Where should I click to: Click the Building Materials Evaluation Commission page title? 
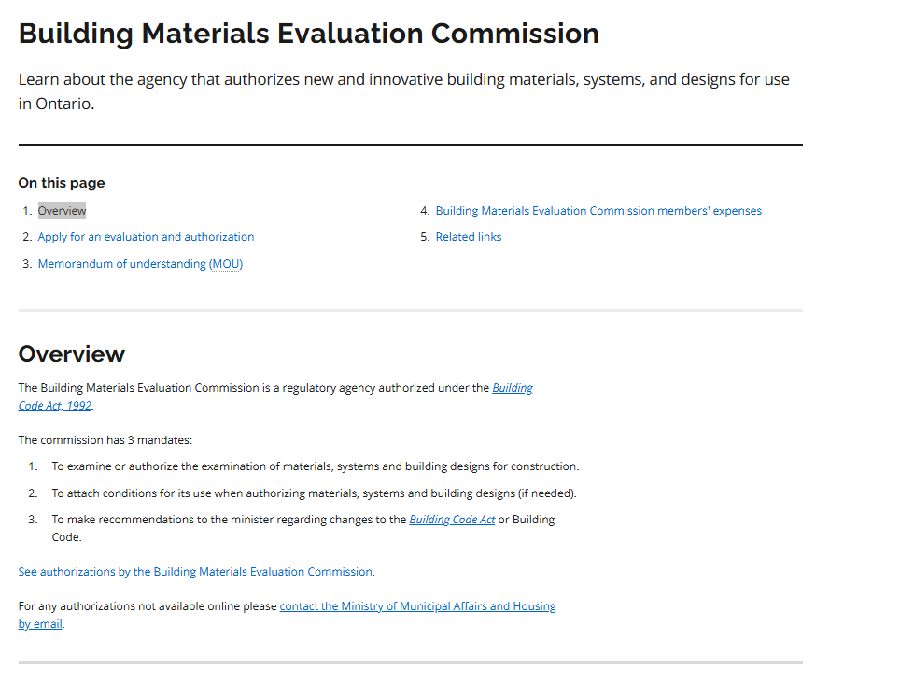(x=309, y=33)
